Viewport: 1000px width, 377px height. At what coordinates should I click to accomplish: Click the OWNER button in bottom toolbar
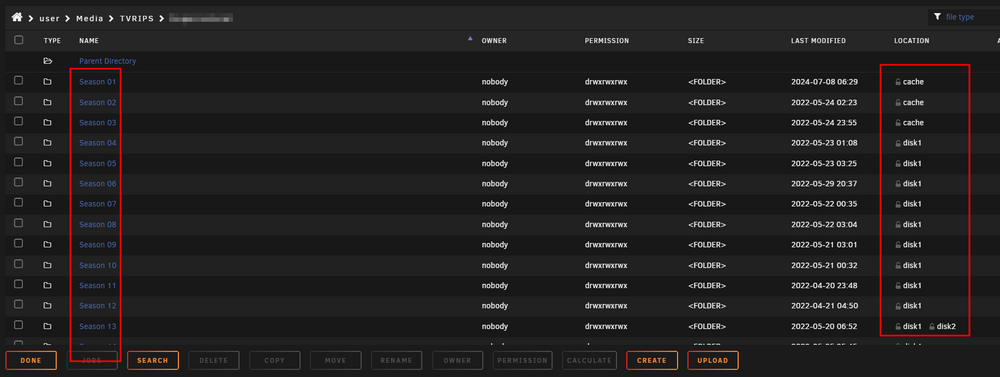pos(458,360)
